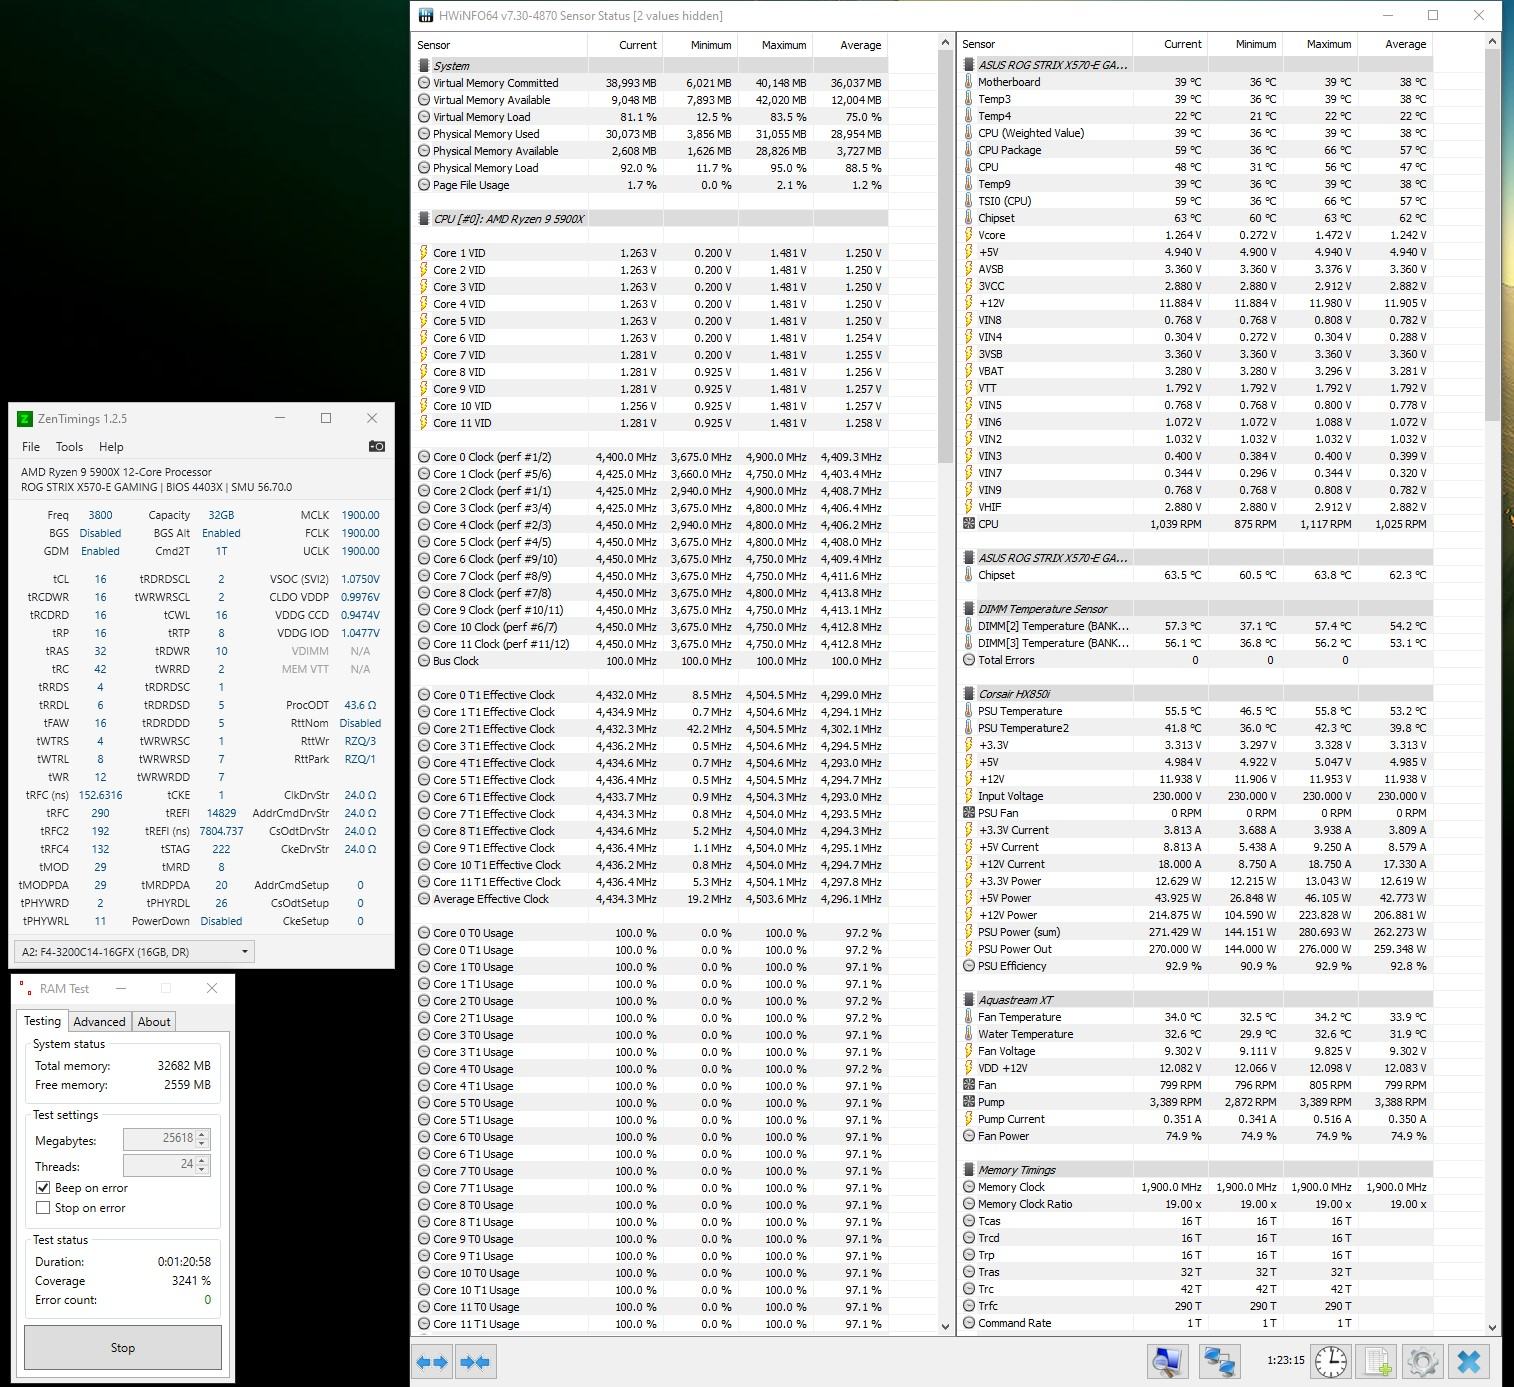Click the Vcore voltage lightning icon
The image size is (1514, 1387).
(x=968, y=235)
